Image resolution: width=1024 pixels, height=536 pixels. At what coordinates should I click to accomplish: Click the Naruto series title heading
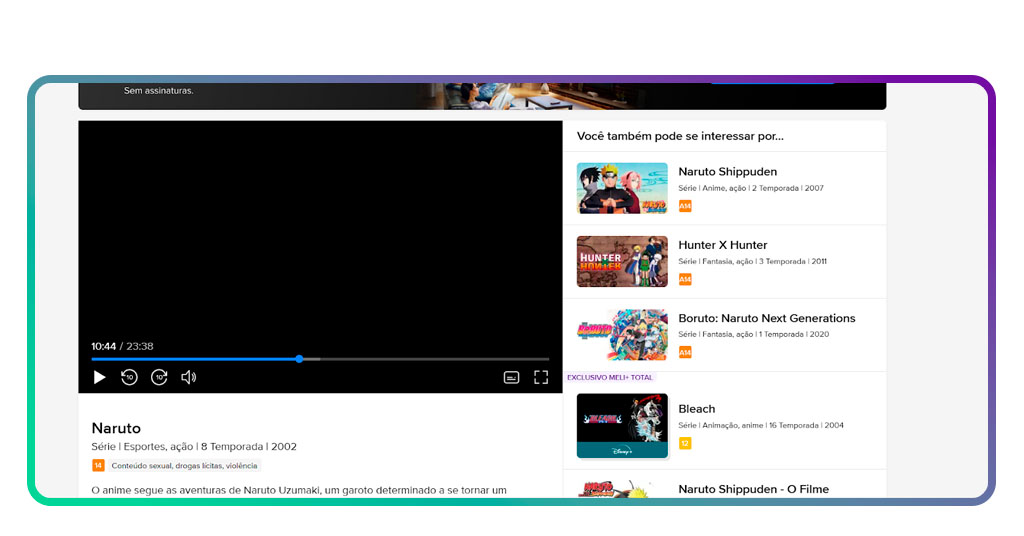coord(116,428)
